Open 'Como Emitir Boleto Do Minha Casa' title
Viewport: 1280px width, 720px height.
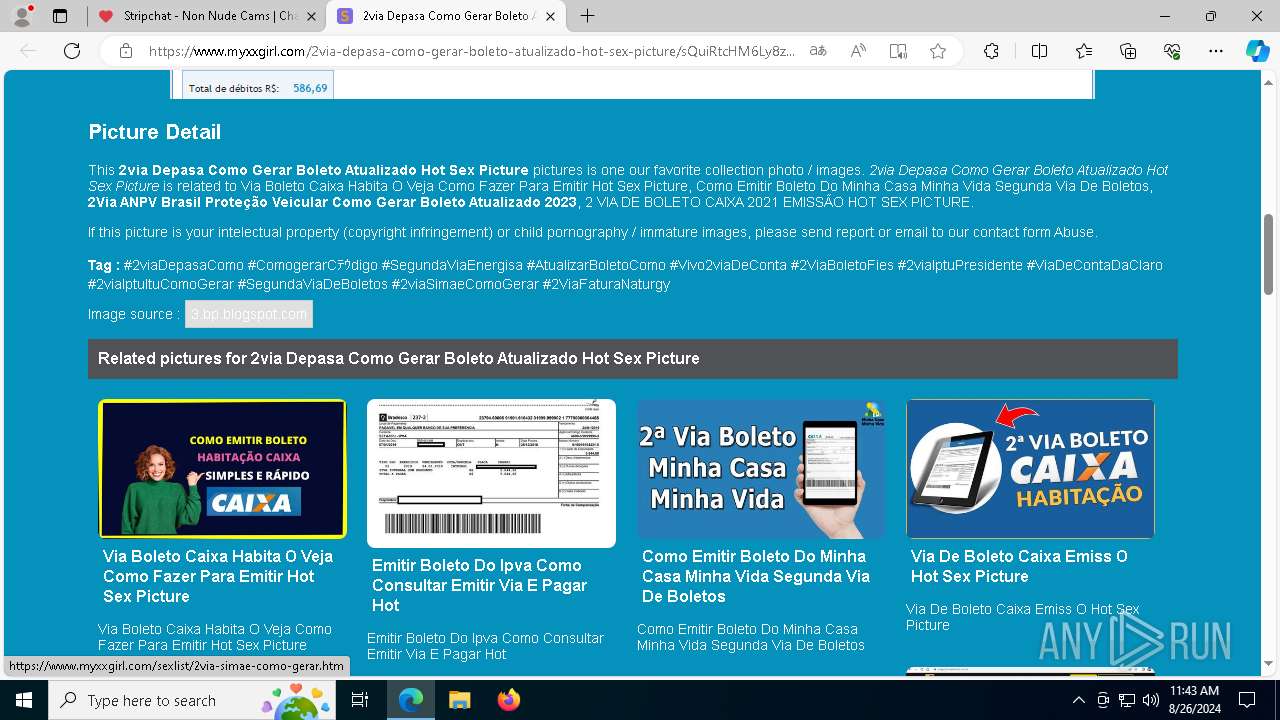click(756, 576)
